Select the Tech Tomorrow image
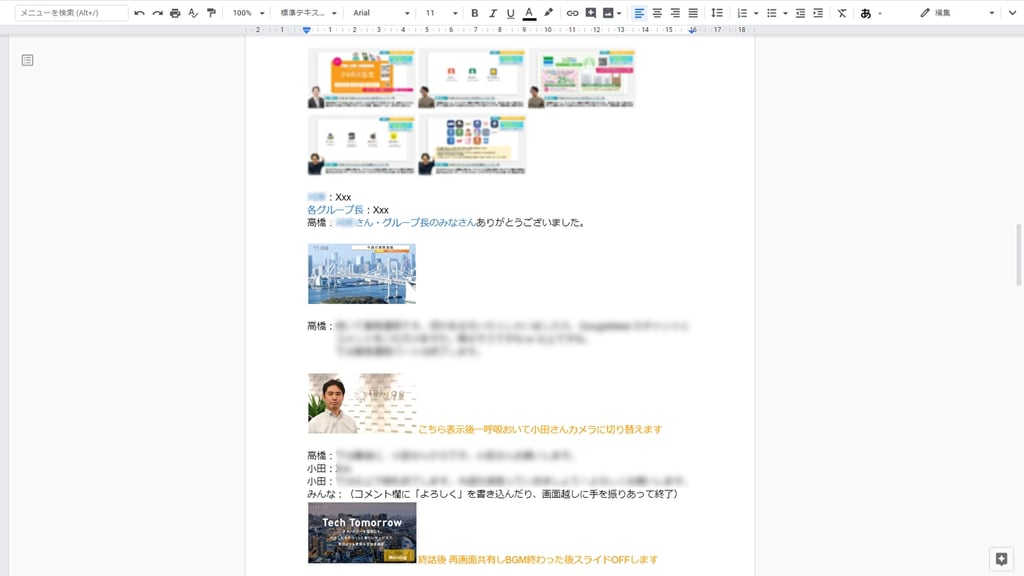This screenshot has height=576, width=1024. pyautogui.click(x=362, y=532)
